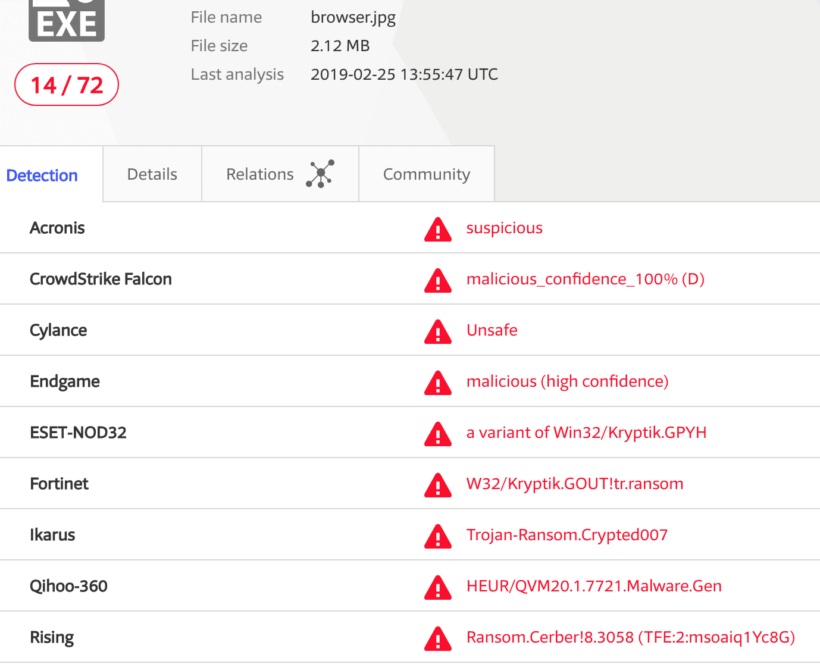Screen dimensions: 820x664
Task: Click the warning triangle beside Rising
Action: [437, 638]
